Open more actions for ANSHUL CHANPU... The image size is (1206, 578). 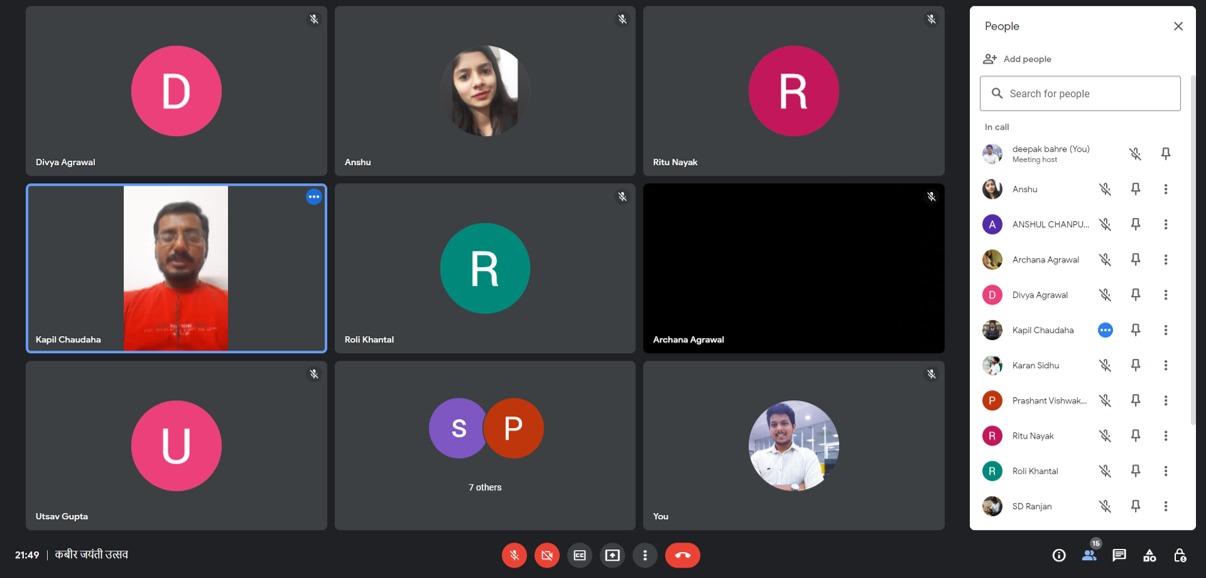[1166, 224]
